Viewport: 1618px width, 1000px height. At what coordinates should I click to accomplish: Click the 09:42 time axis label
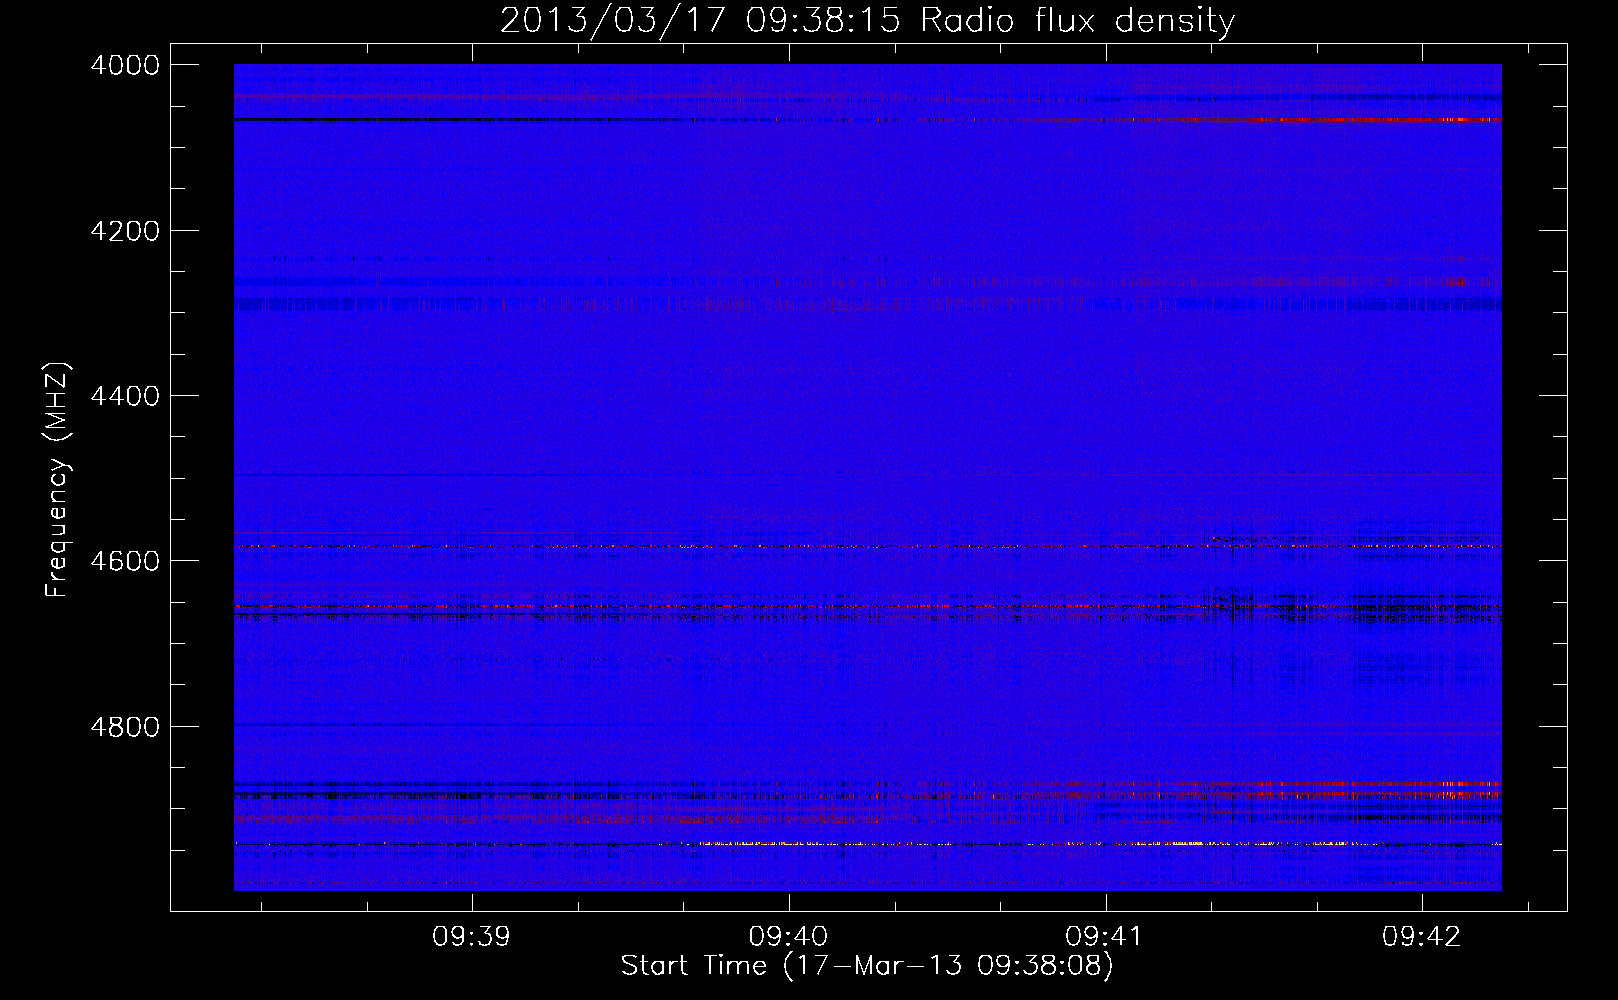tap(1422, 937)
